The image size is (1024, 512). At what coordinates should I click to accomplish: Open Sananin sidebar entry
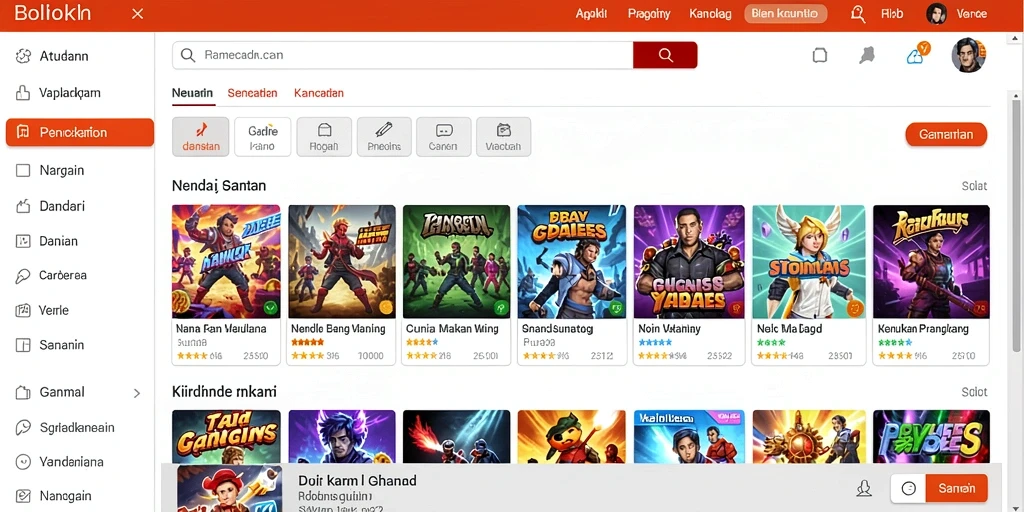coord(49,345)
